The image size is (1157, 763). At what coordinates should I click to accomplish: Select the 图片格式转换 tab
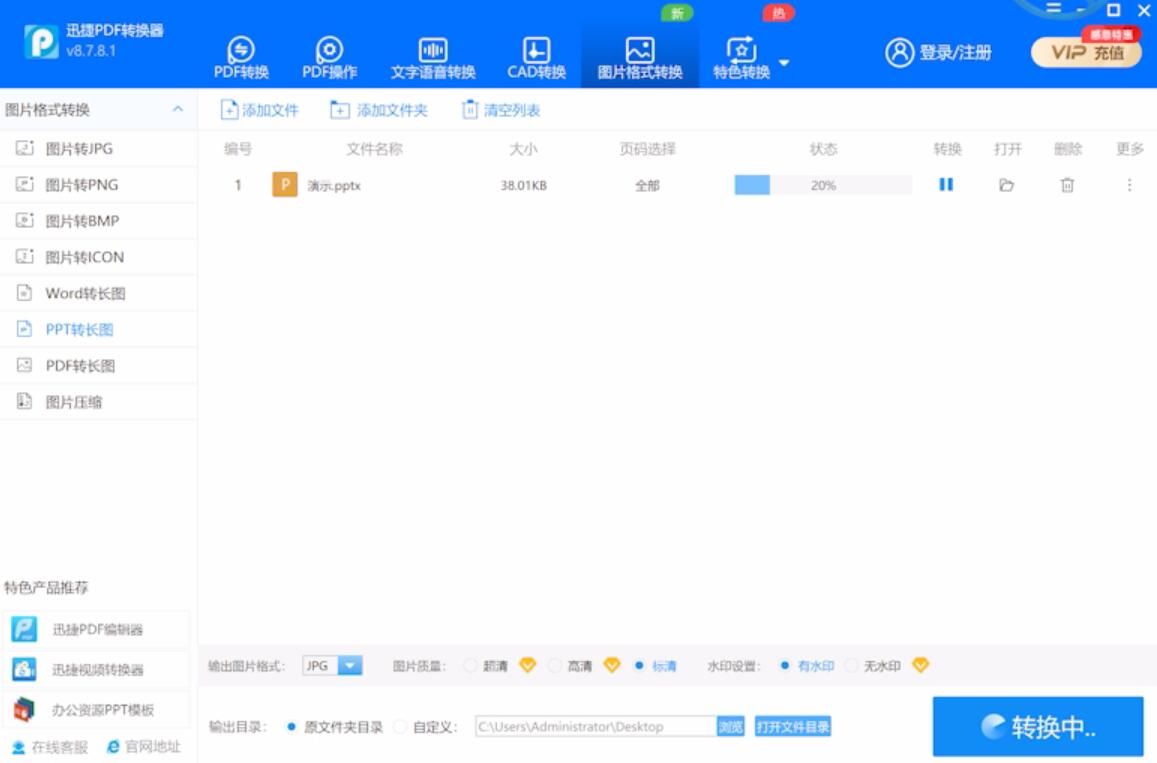pyautogui.click(x=640, y=57)
